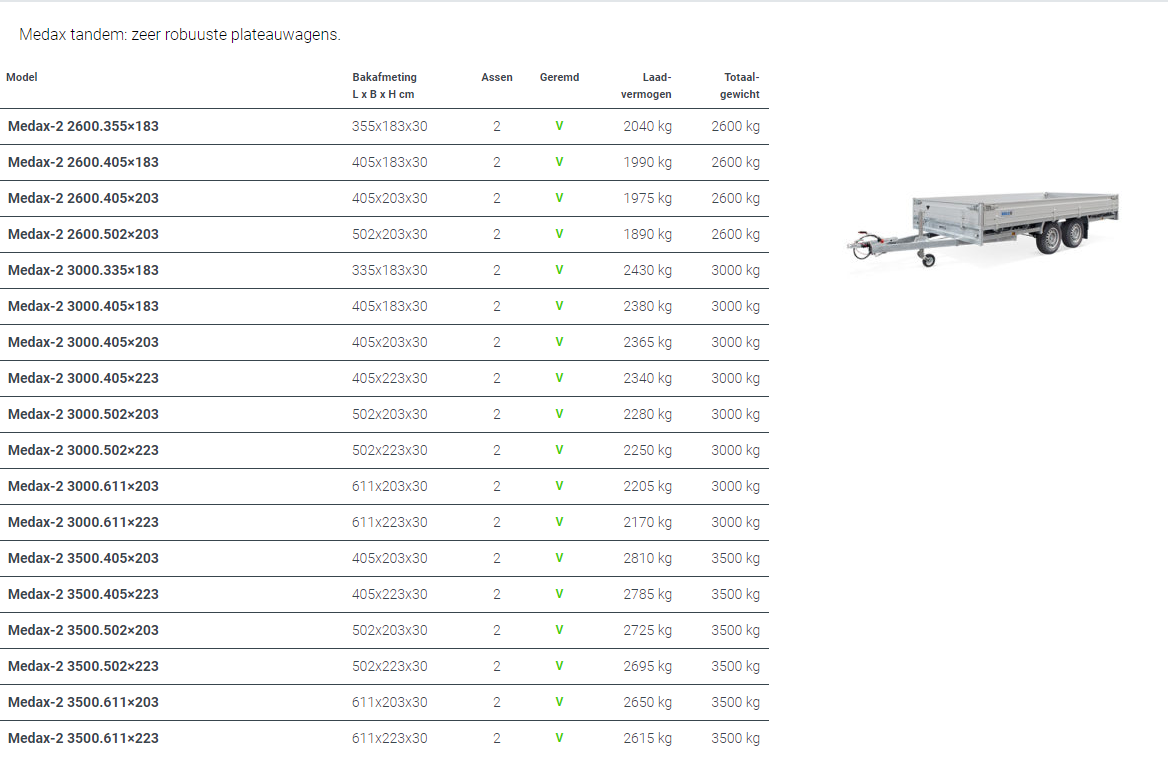1168x771 pixels.
Task: Click the Model column header
Action: coord(22,77)
